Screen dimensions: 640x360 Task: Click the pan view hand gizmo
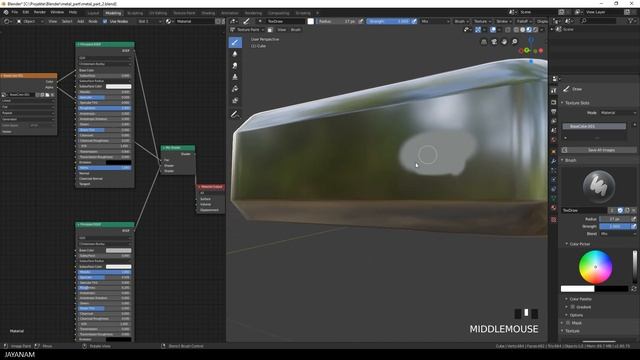(x=504, y=42)
